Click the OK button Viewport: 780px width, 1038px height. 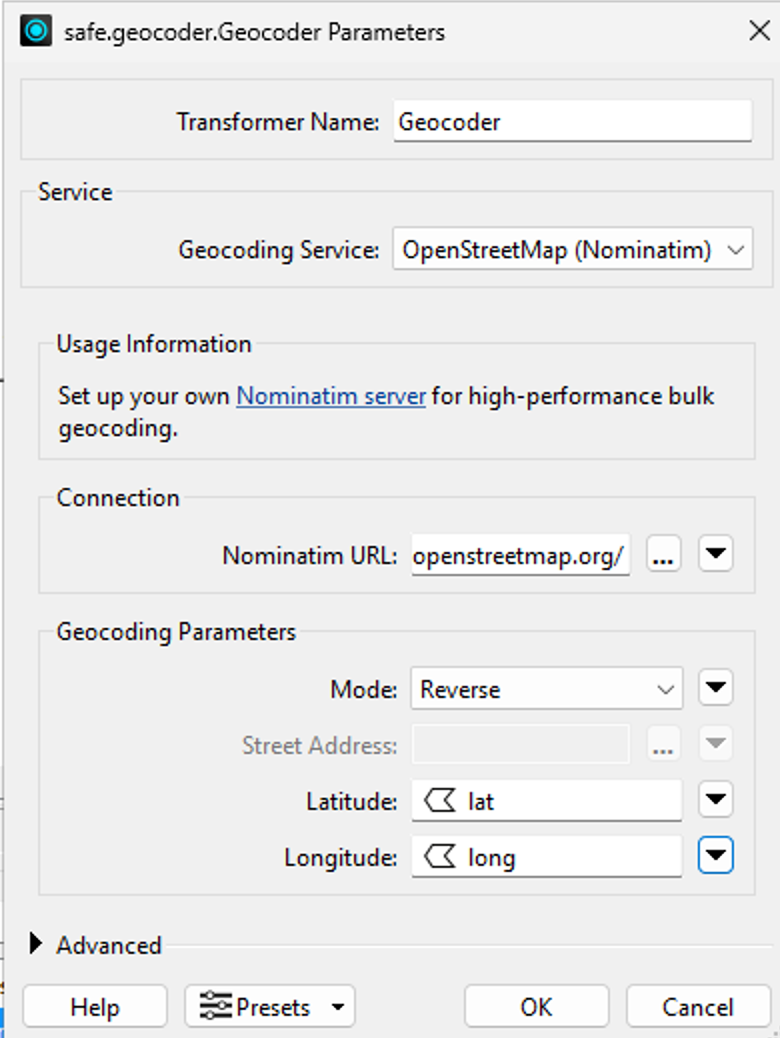536,1007
